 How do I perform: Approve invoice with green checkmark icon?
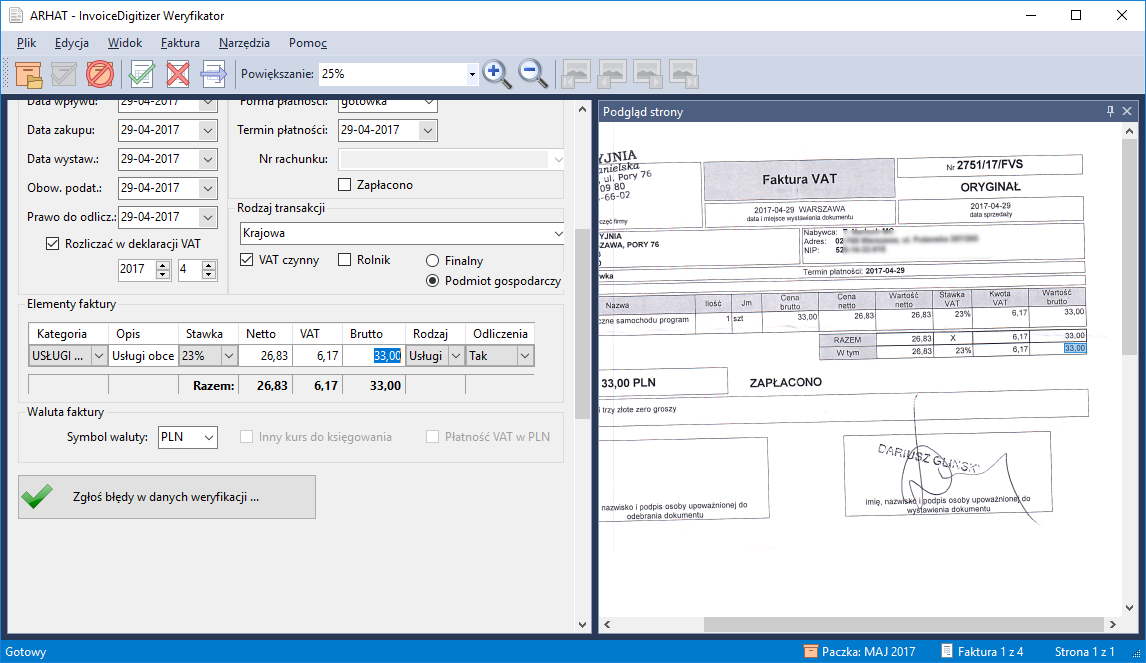click(x=142, y=74)
